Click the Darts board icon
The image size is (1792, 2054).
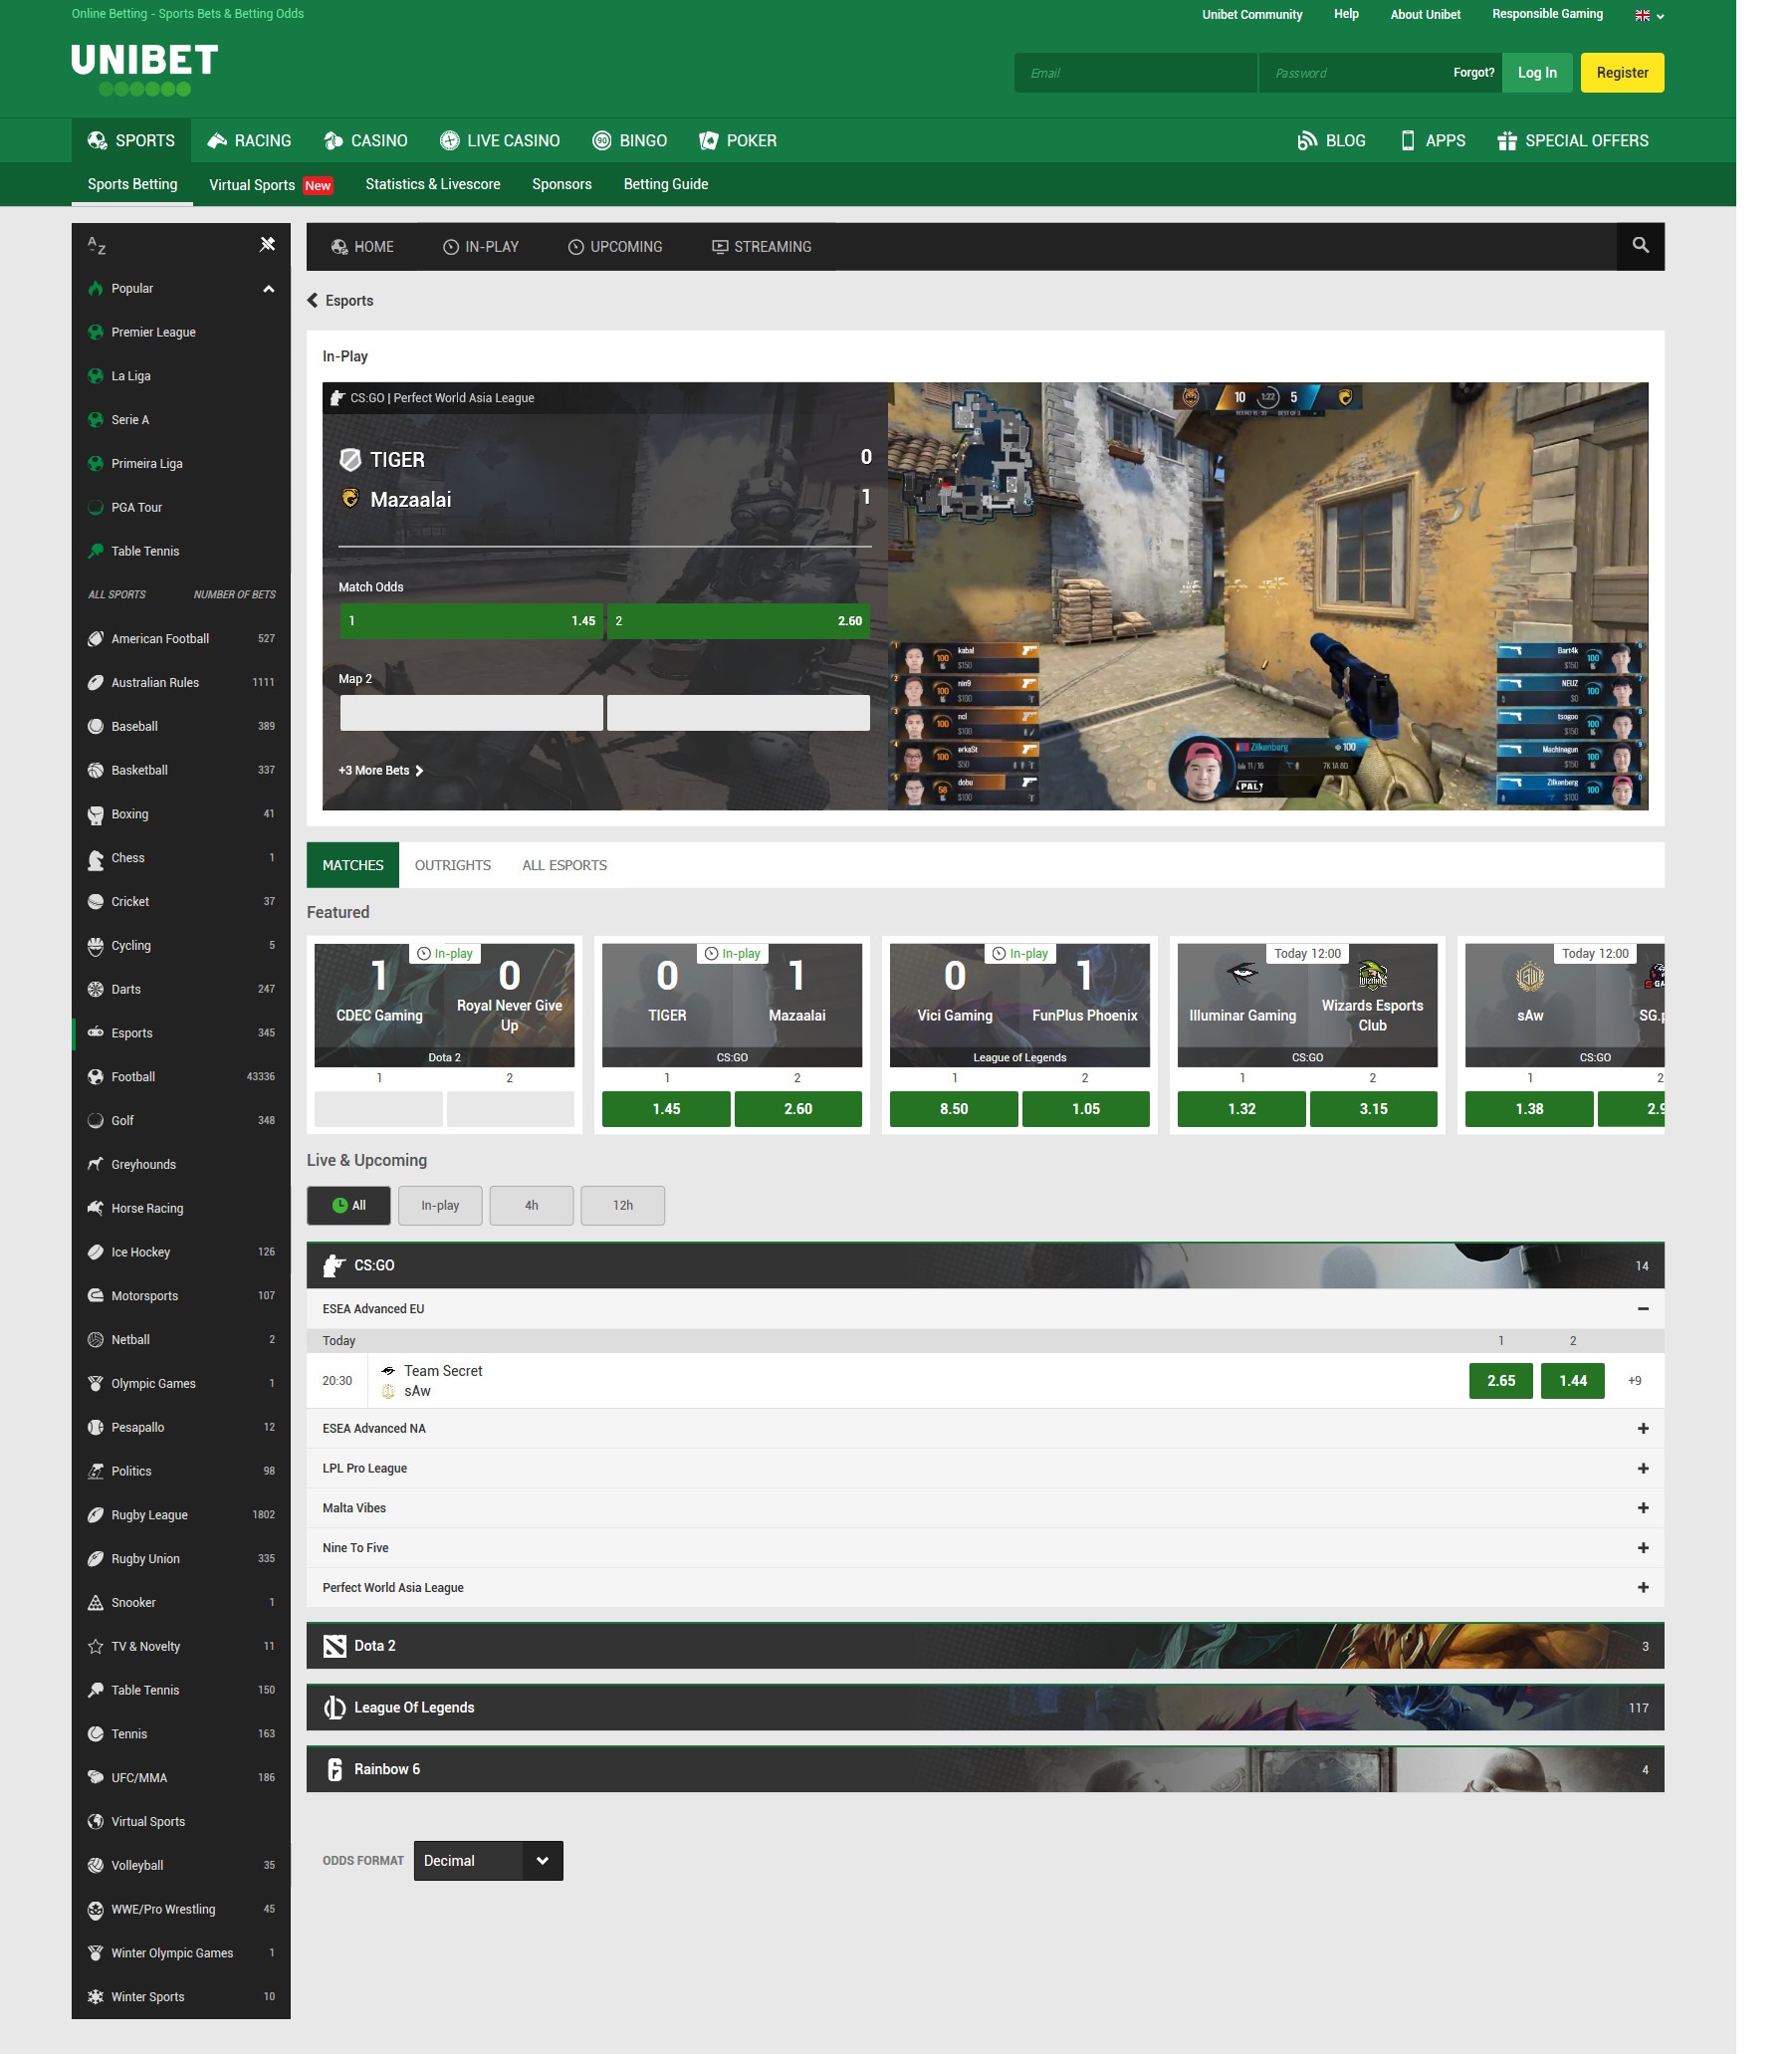[x=95, y=989]
